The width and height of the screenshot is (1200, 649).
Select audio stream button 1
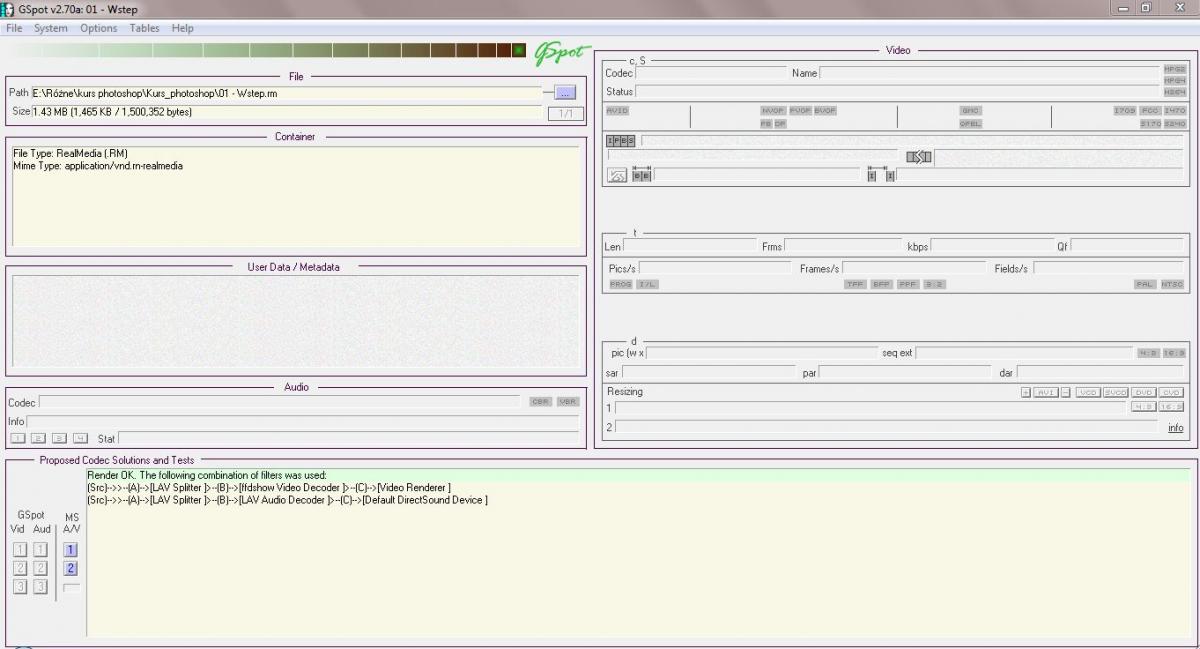[x=18, y=438]
